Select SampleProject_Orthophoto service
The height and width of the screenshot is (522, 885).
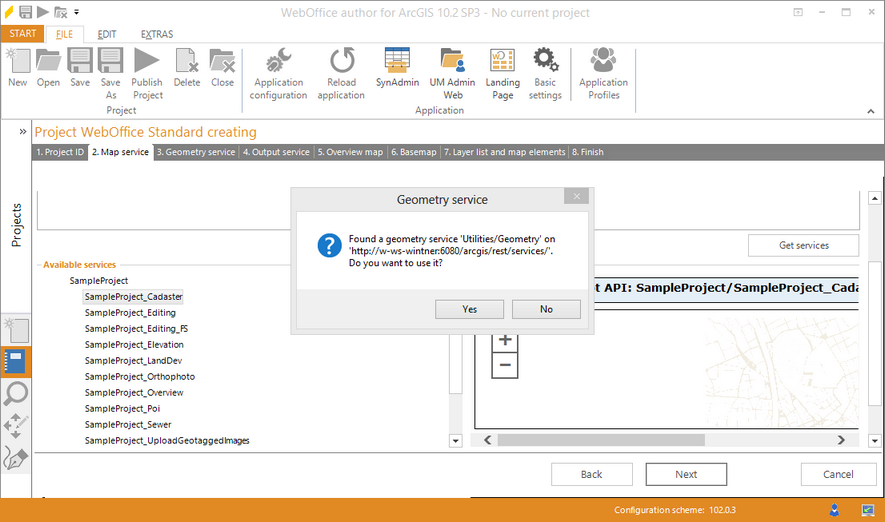point(140,377)
